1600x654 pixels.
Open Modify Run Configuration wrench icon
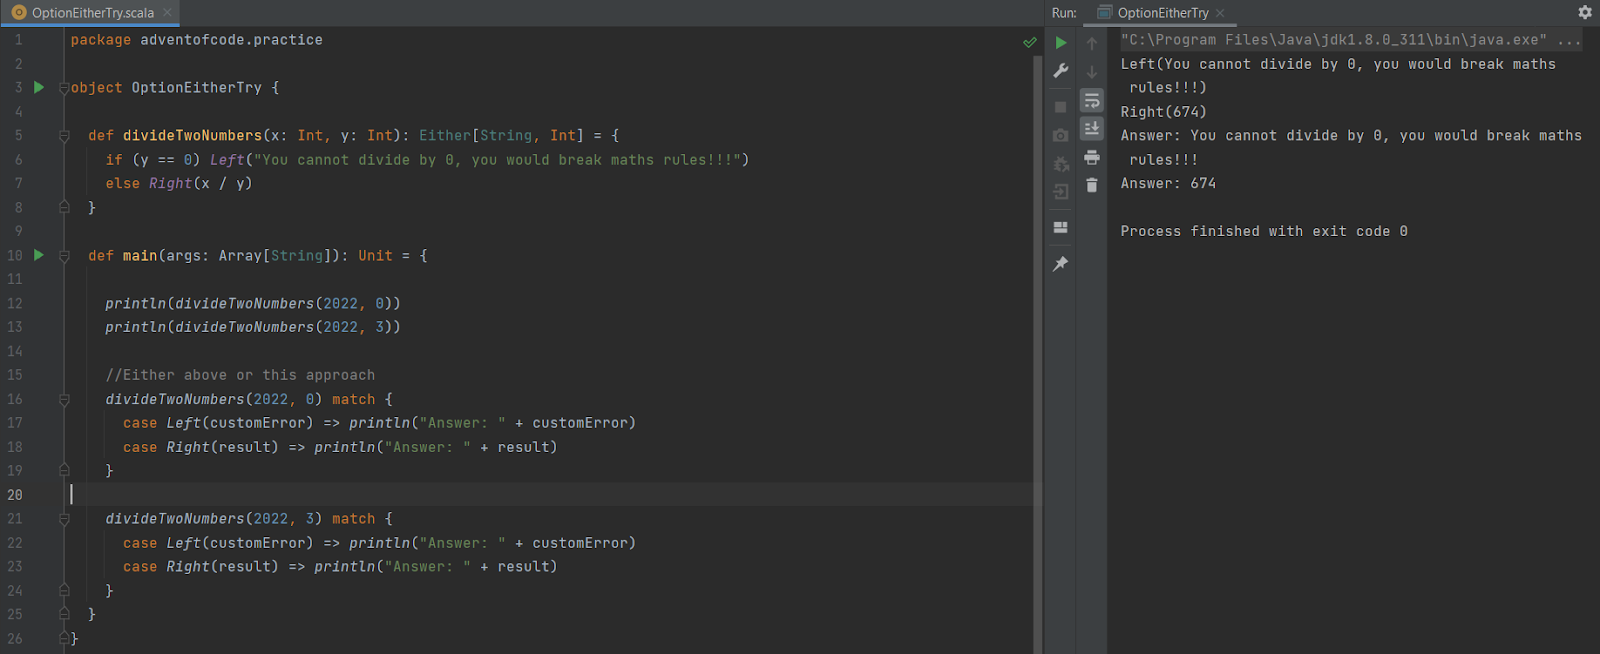1061,71
